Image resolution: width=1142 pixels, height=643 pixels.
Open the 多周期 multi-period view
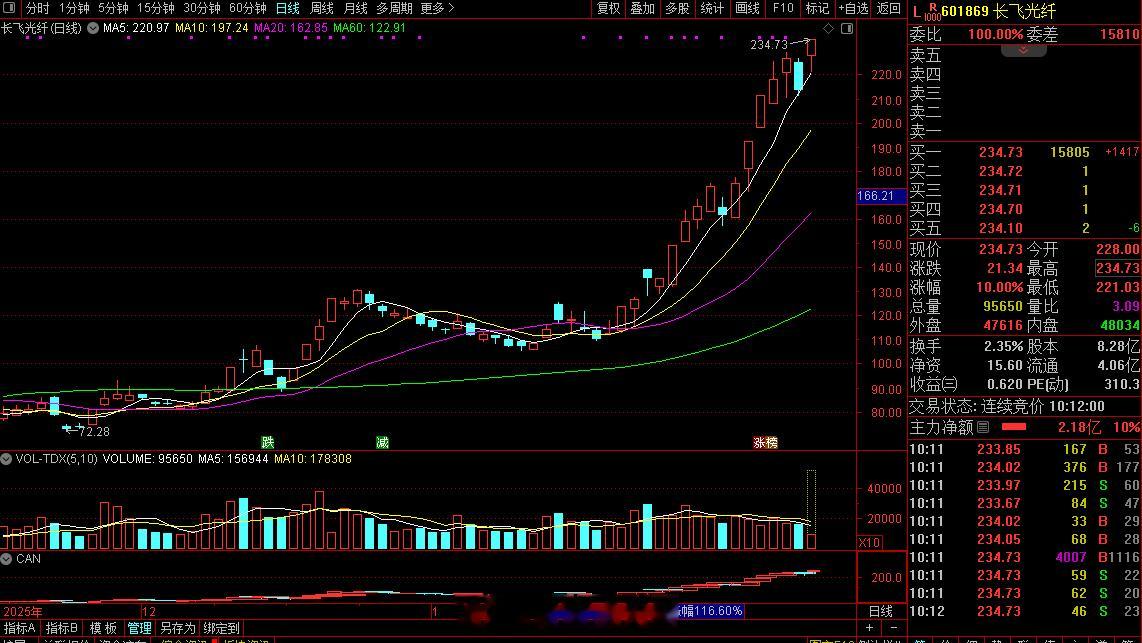(x=394, y=8)
